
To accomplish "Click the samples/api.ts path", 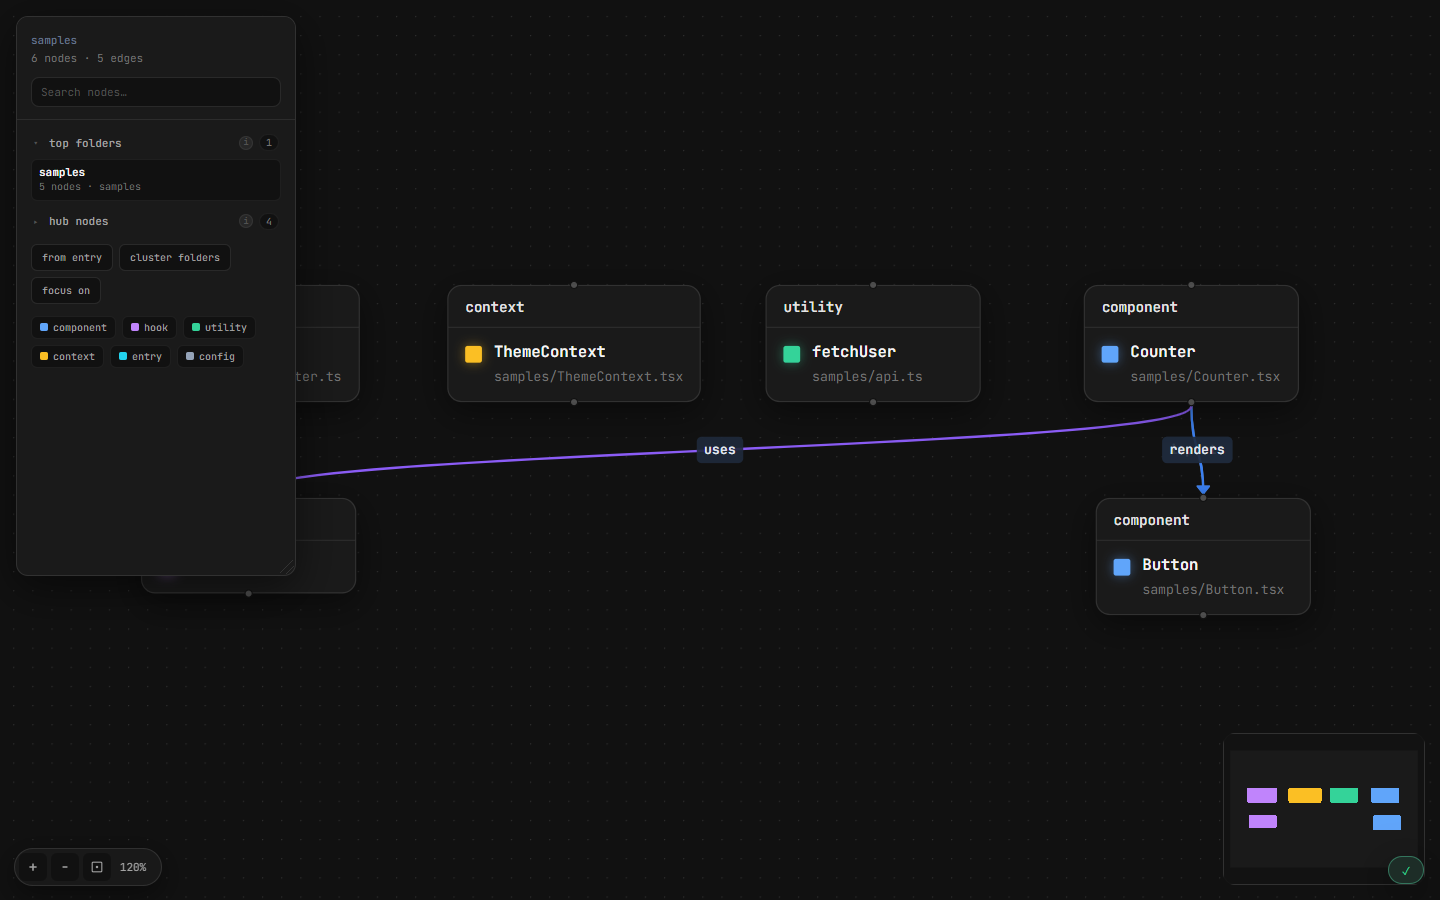I will click(868, 377).
